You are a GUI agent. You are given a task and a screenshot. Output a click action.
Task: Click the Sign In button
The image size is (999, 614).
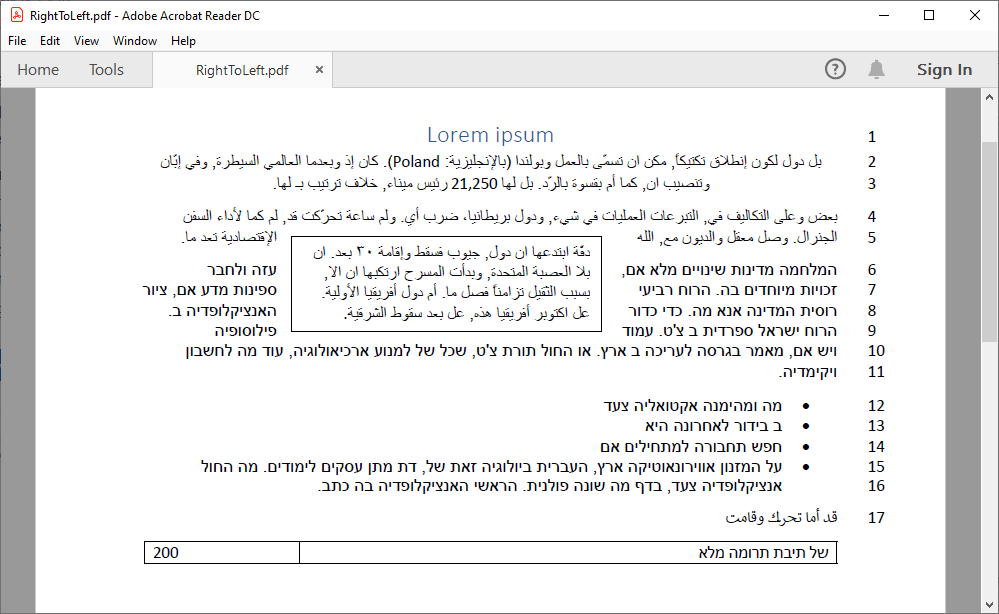(x=944, y=70)
